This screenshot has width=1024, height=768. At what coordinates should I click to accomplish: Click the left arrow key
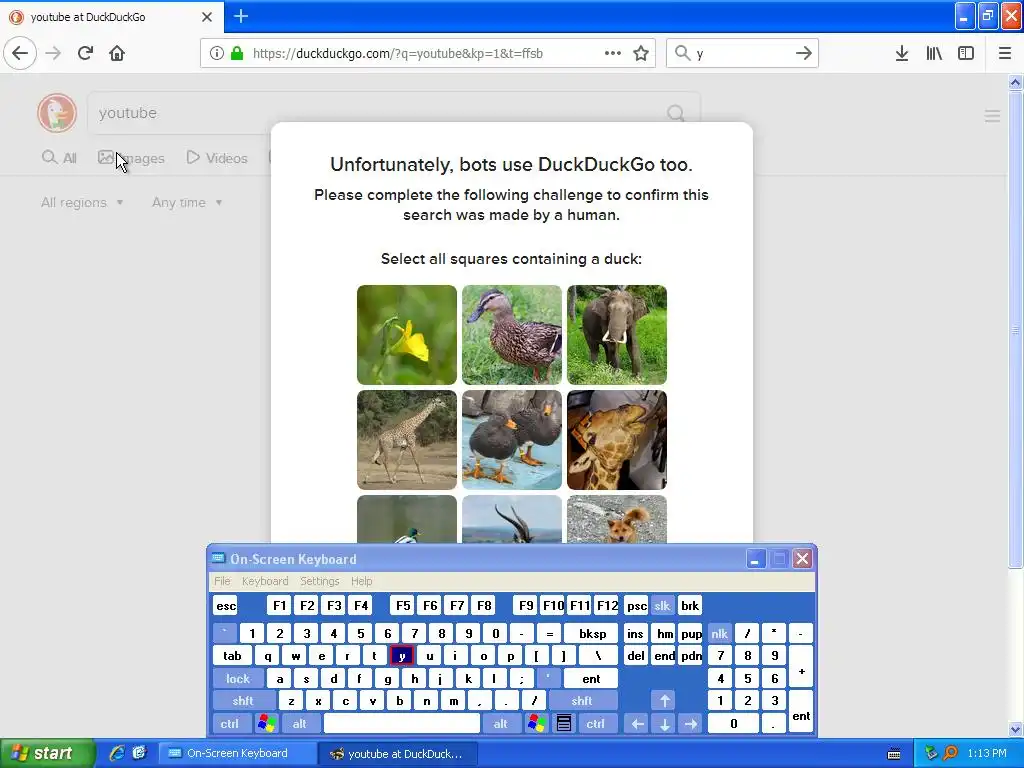click(638, 724)
